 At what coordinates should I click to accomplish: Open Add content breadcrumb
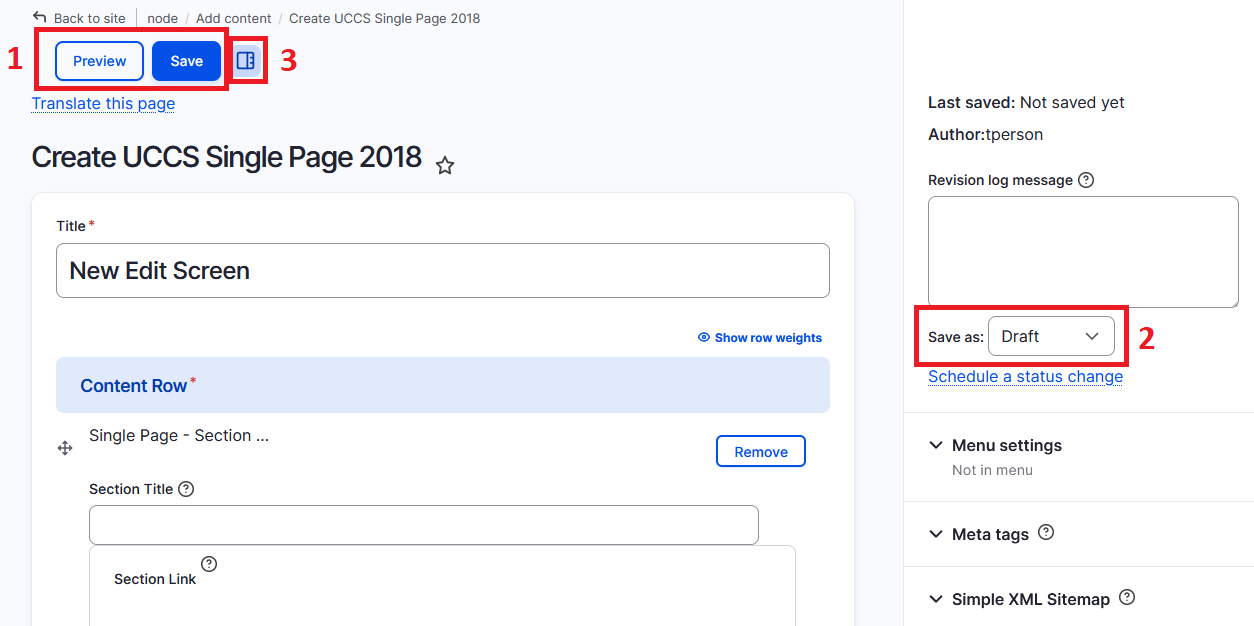[234, 18]
